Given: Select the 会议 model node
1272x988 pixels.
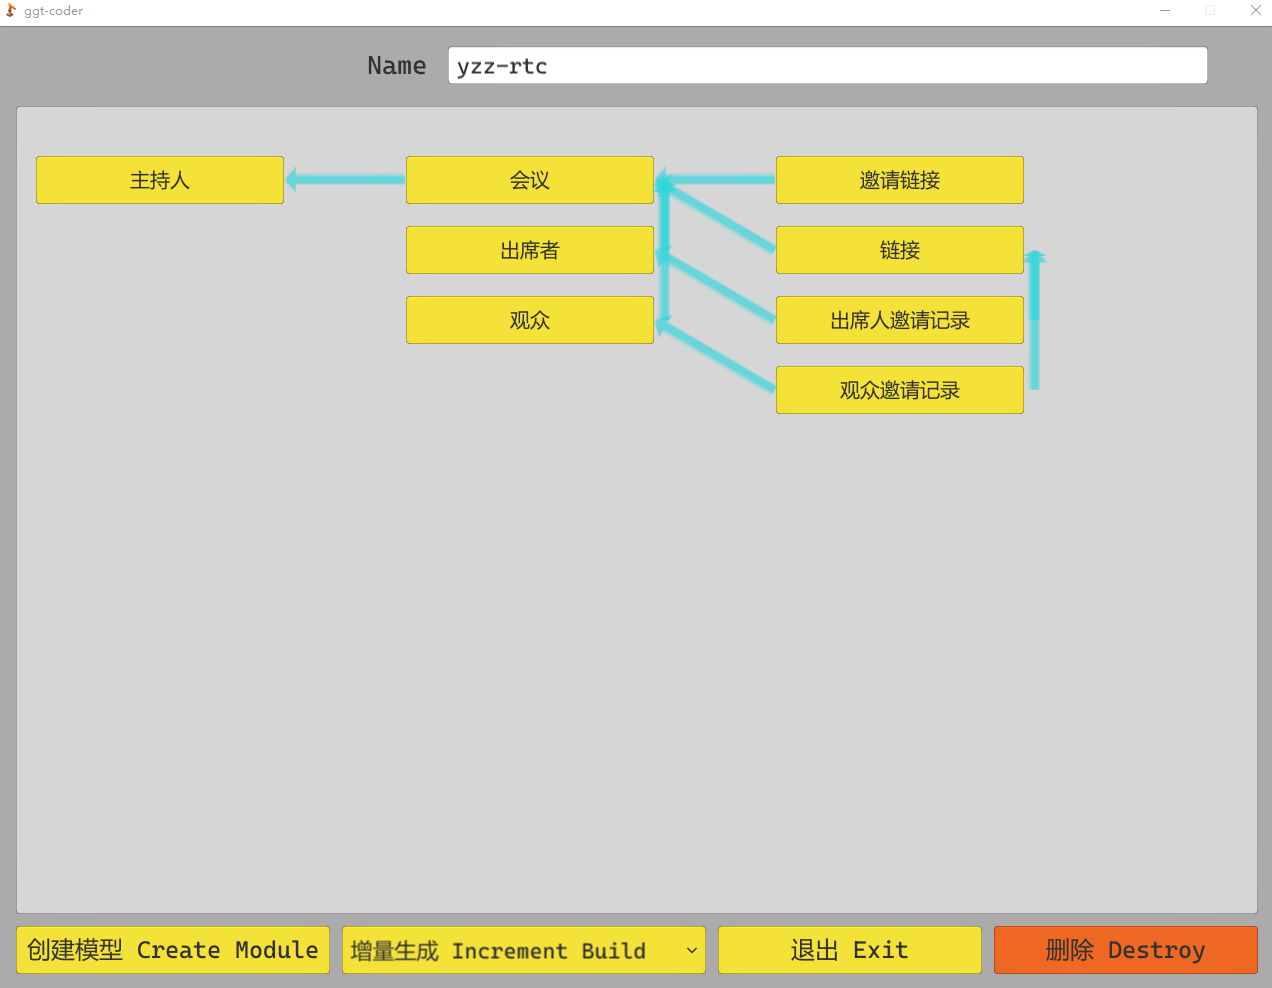Looking at the screenshot, I should coord(529,180).
